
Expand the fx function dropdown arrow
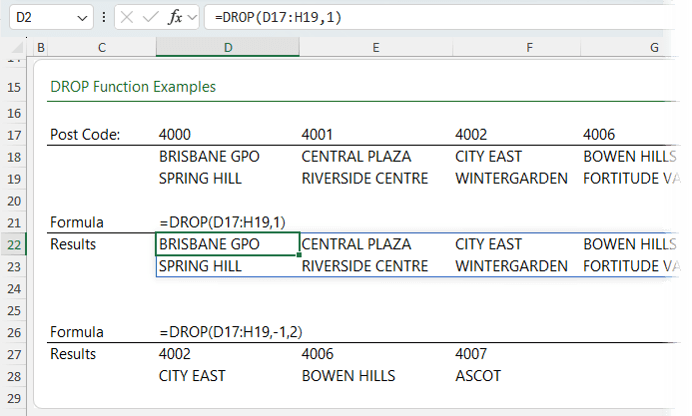[x=192, y=18]
